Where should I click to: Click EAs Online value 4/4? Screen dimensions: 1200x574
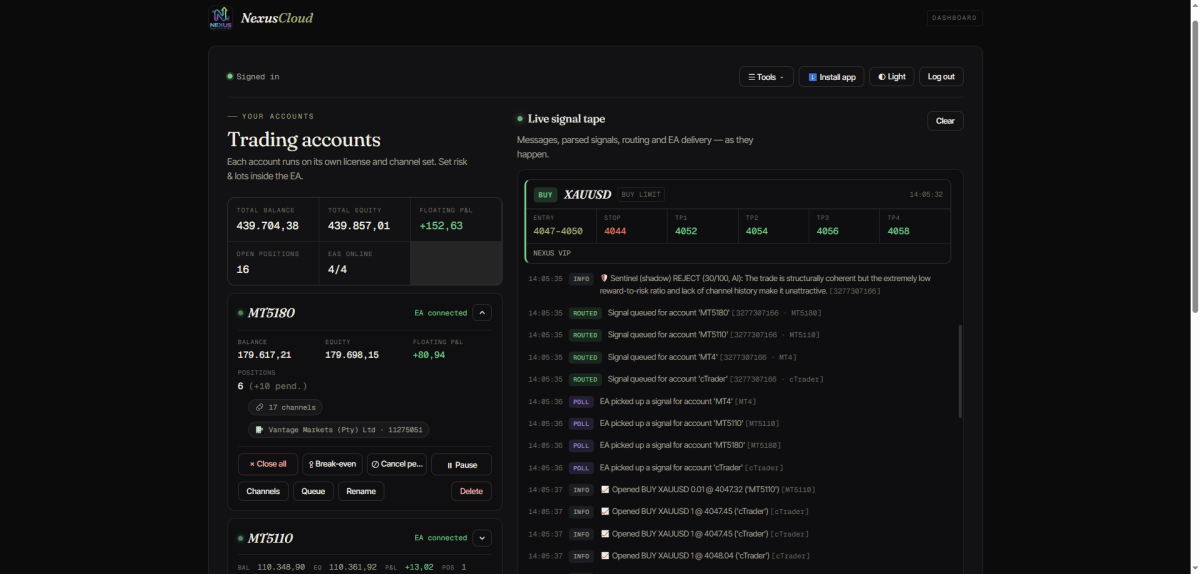click(338, 270)
